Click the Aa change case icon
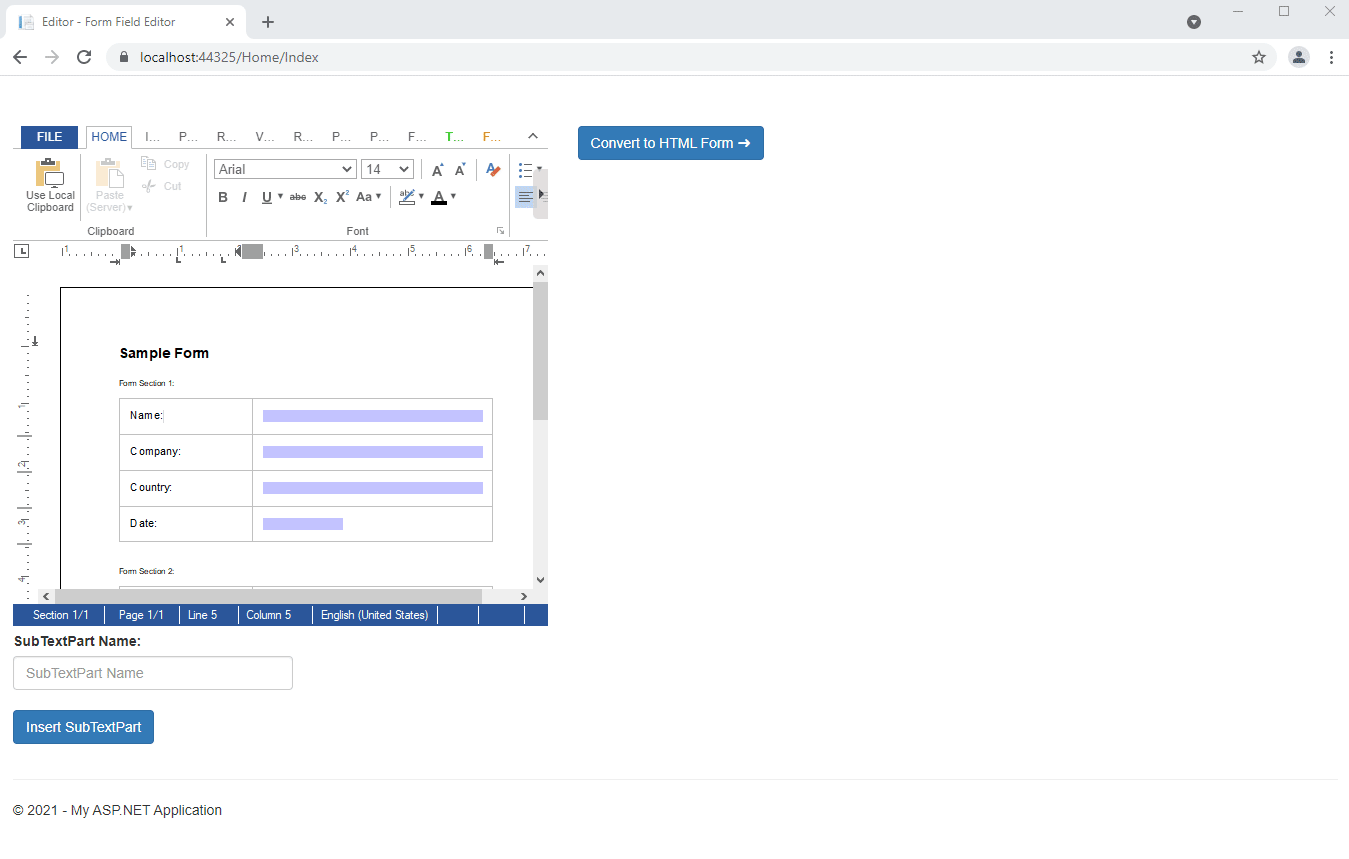The image size is (1349, 859). (x=364, y=197)
